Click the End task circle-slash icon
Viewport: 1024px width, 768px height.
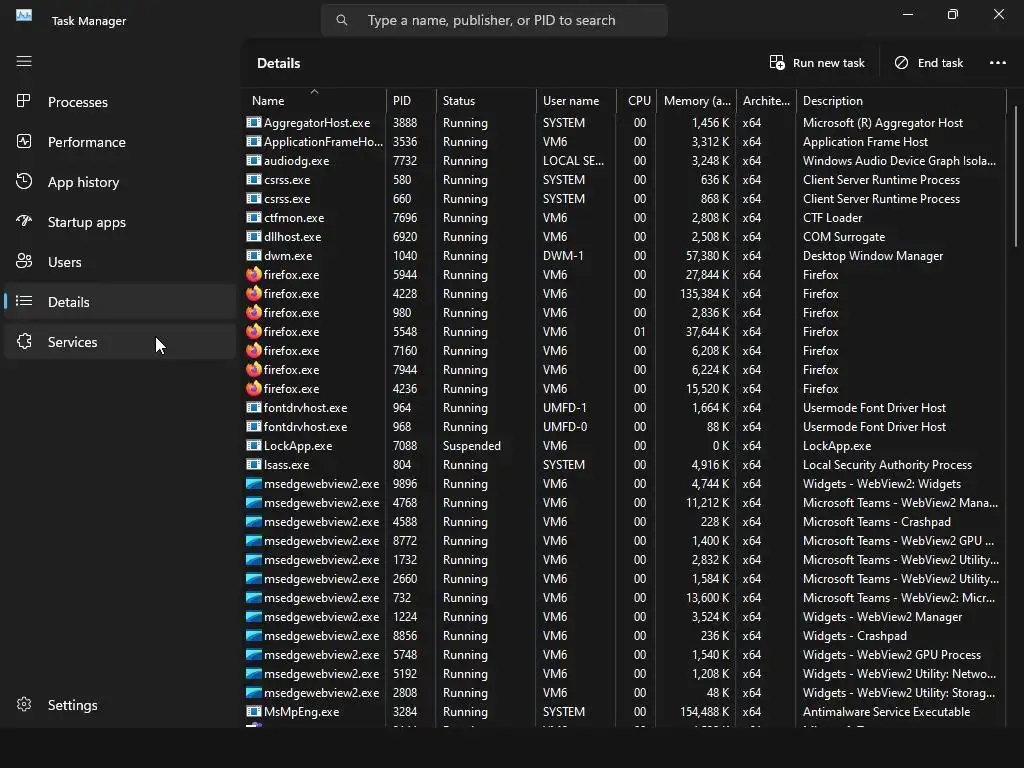tap(901, 63)
